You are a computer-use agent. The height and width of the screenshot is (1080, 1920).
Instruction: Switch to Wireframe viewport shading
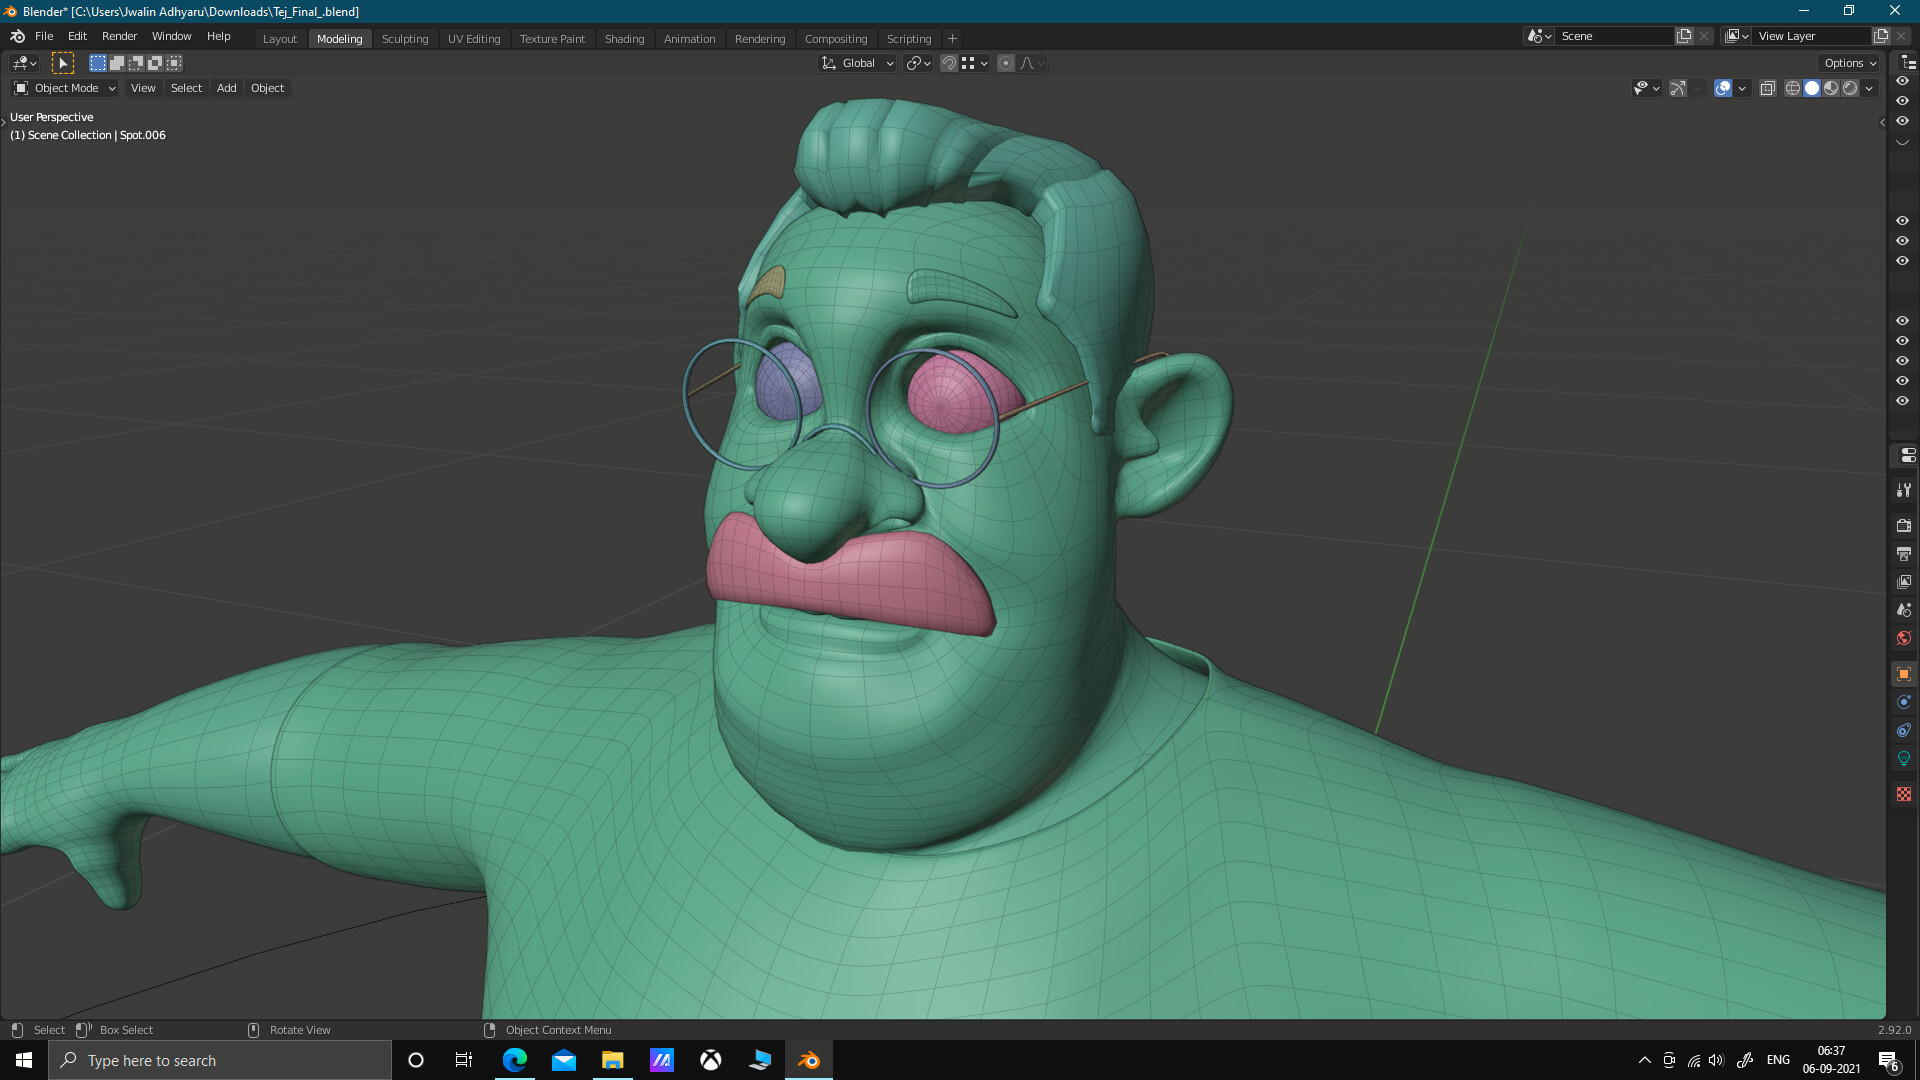click(x=1793, y=88)
